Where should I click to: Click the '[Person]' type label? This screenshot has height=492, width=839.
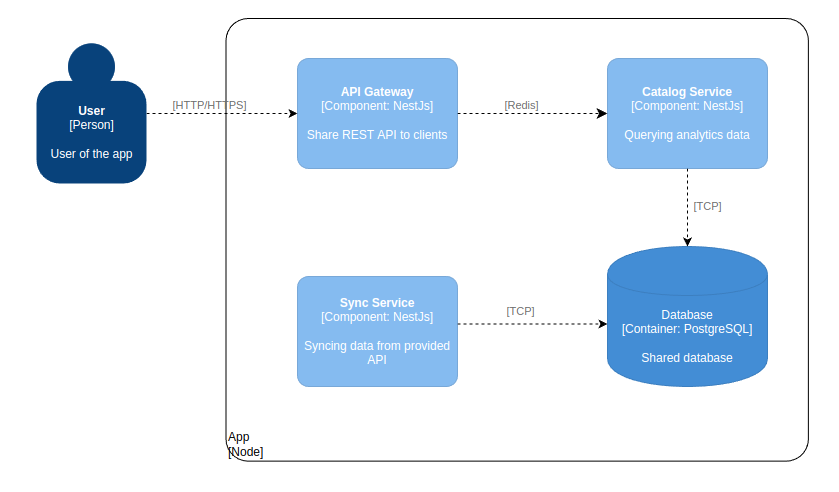91,125
